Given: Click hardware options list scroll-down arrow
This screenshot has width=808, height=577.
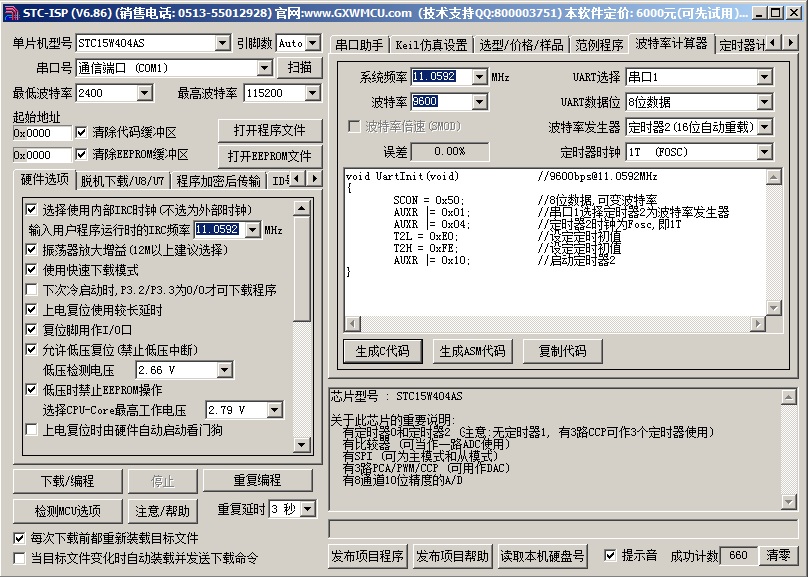Looking at the screenshot, I should coord(301,445).
